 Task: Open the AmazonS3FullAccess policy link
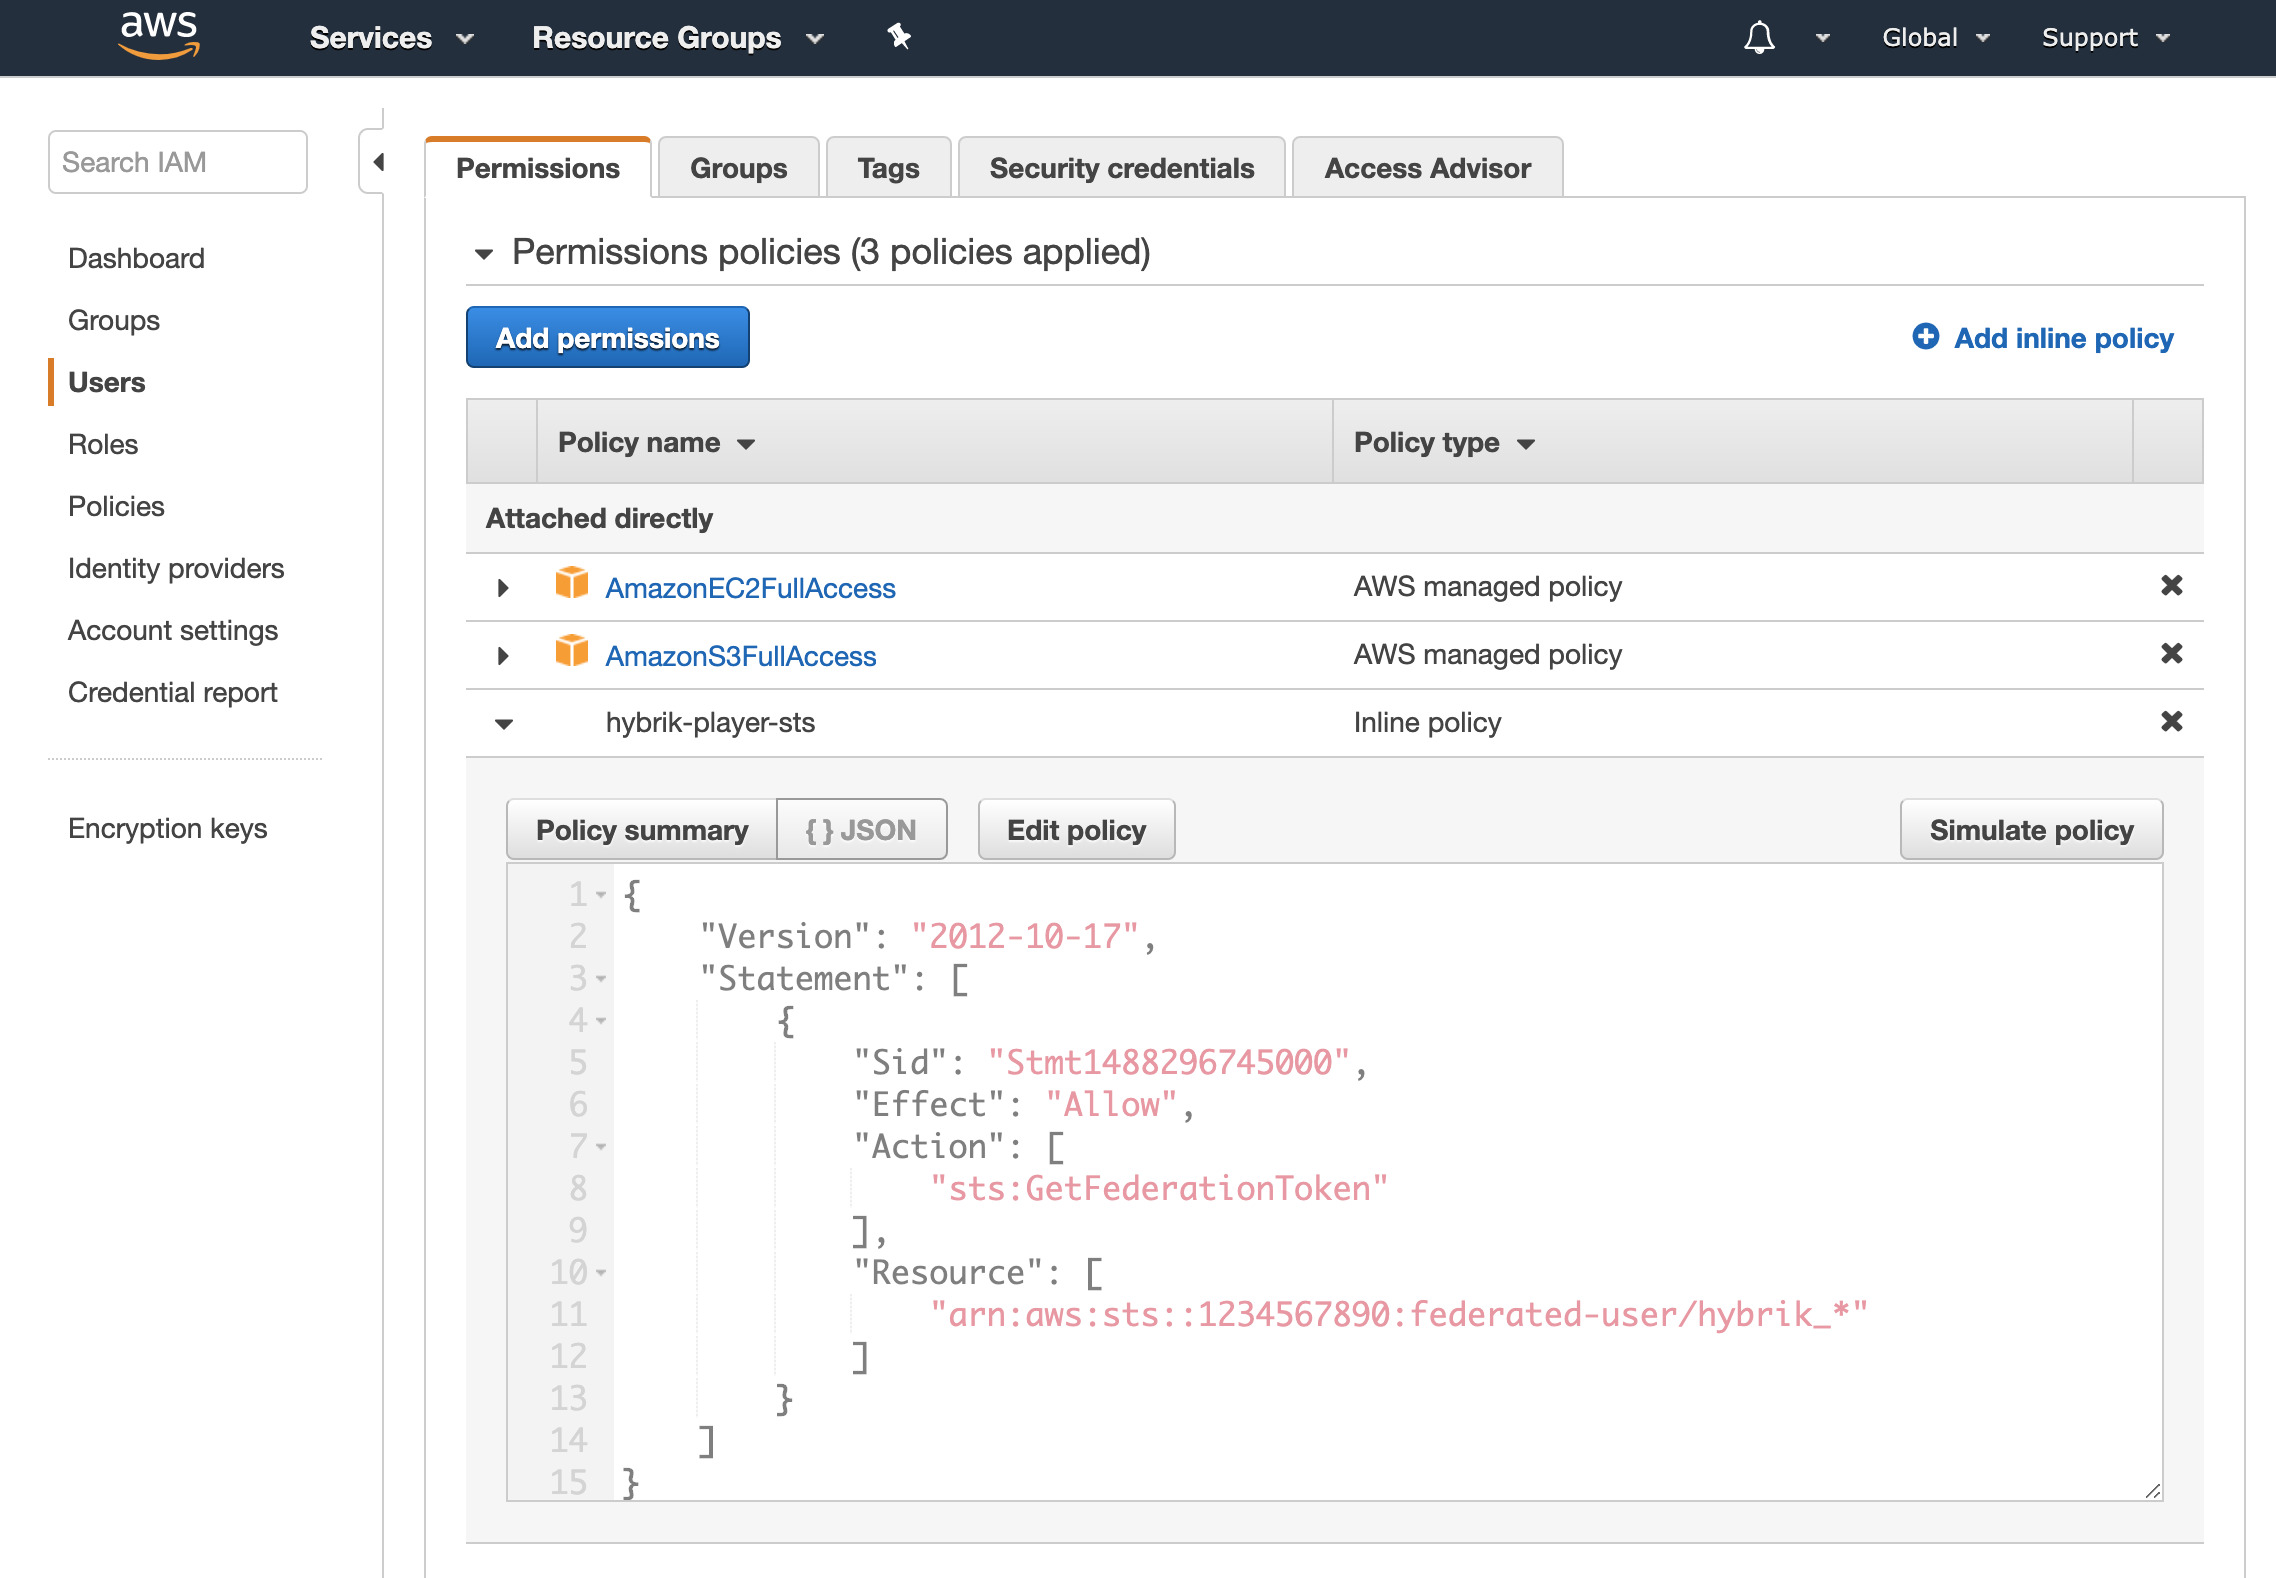click(740, 656)
